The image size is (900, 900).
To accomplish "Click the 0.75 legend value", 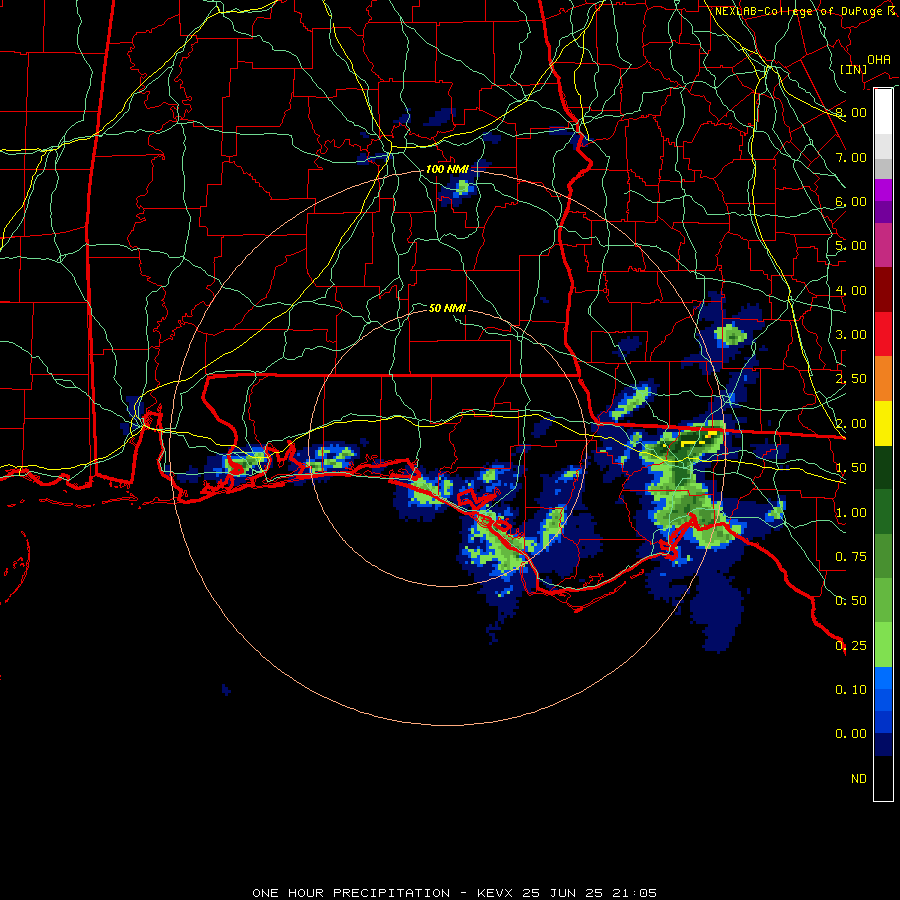I will pyautogui.click(x=851, y=557).
